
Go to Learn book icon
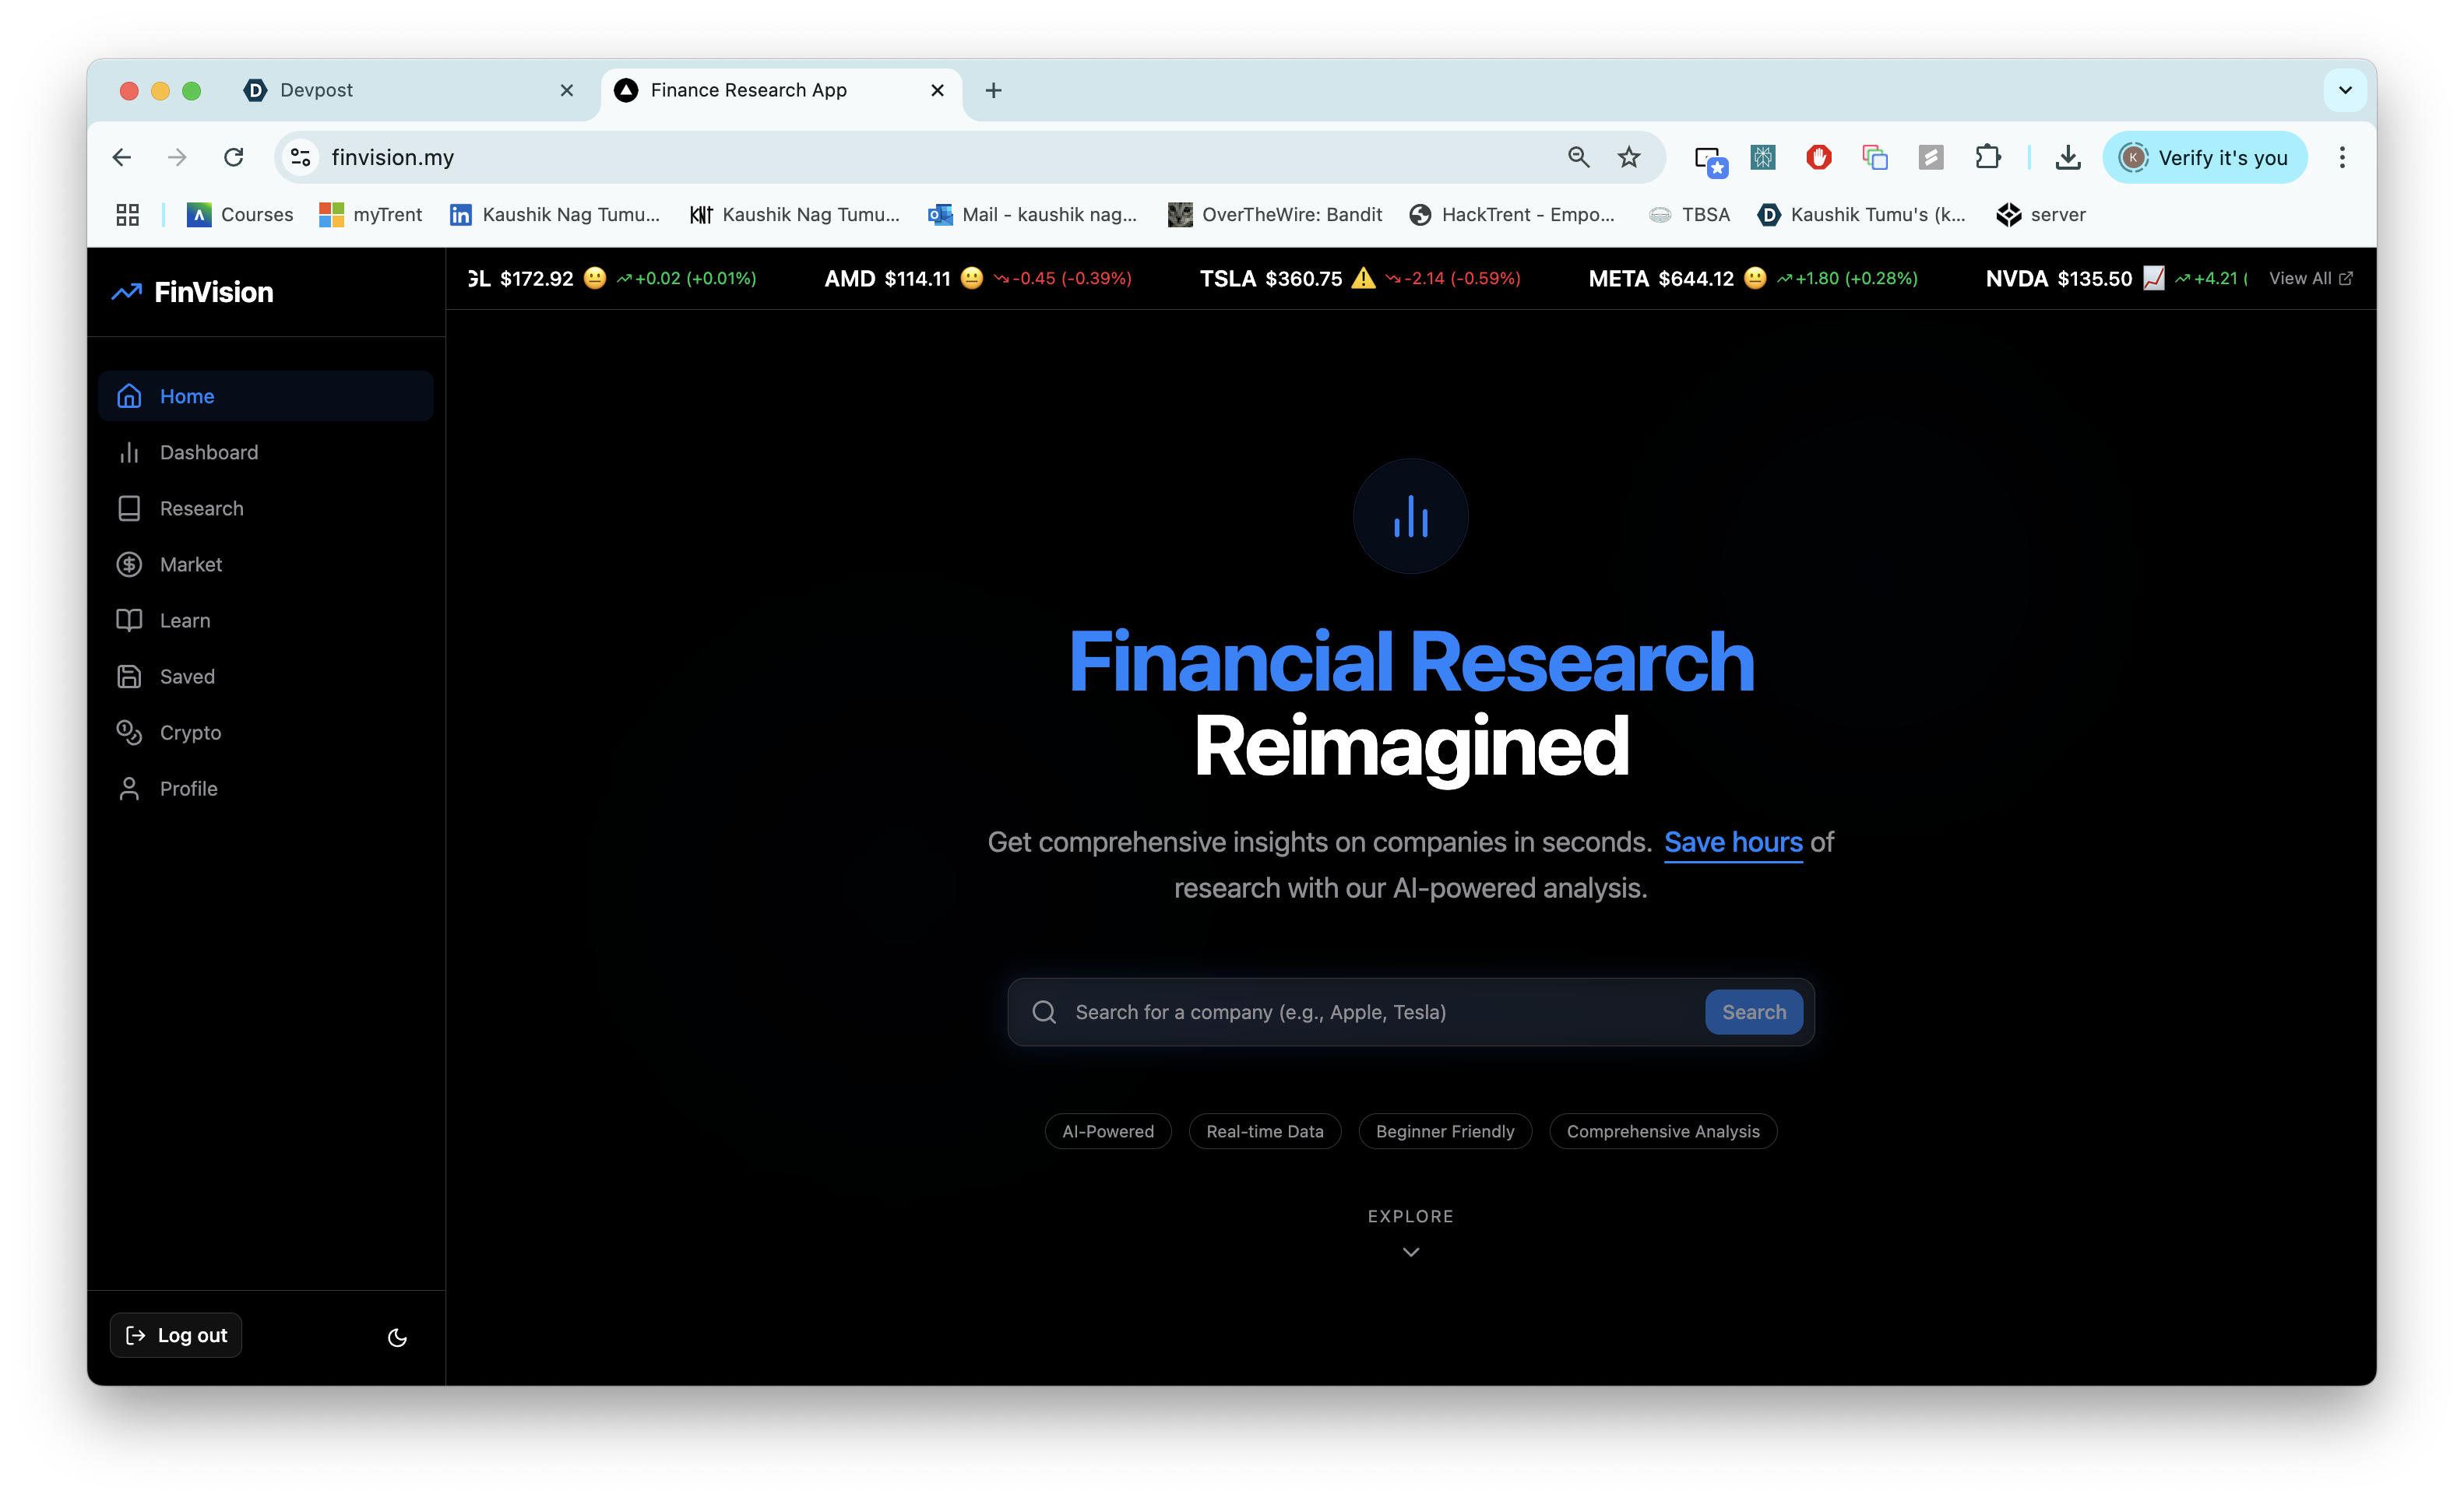coord(129,621)
